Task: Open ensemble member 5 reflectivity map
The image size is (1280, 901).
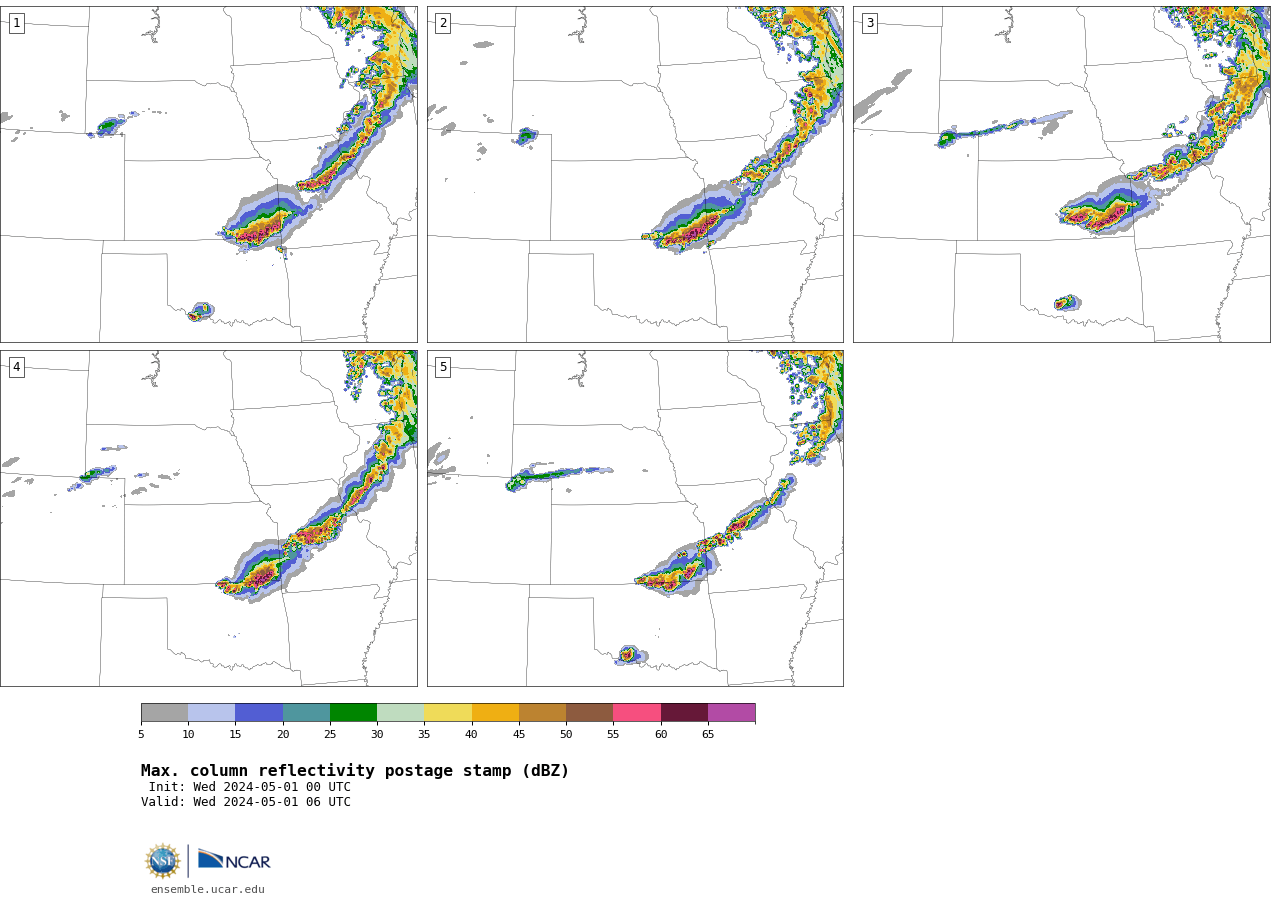Action: [635, 518]
